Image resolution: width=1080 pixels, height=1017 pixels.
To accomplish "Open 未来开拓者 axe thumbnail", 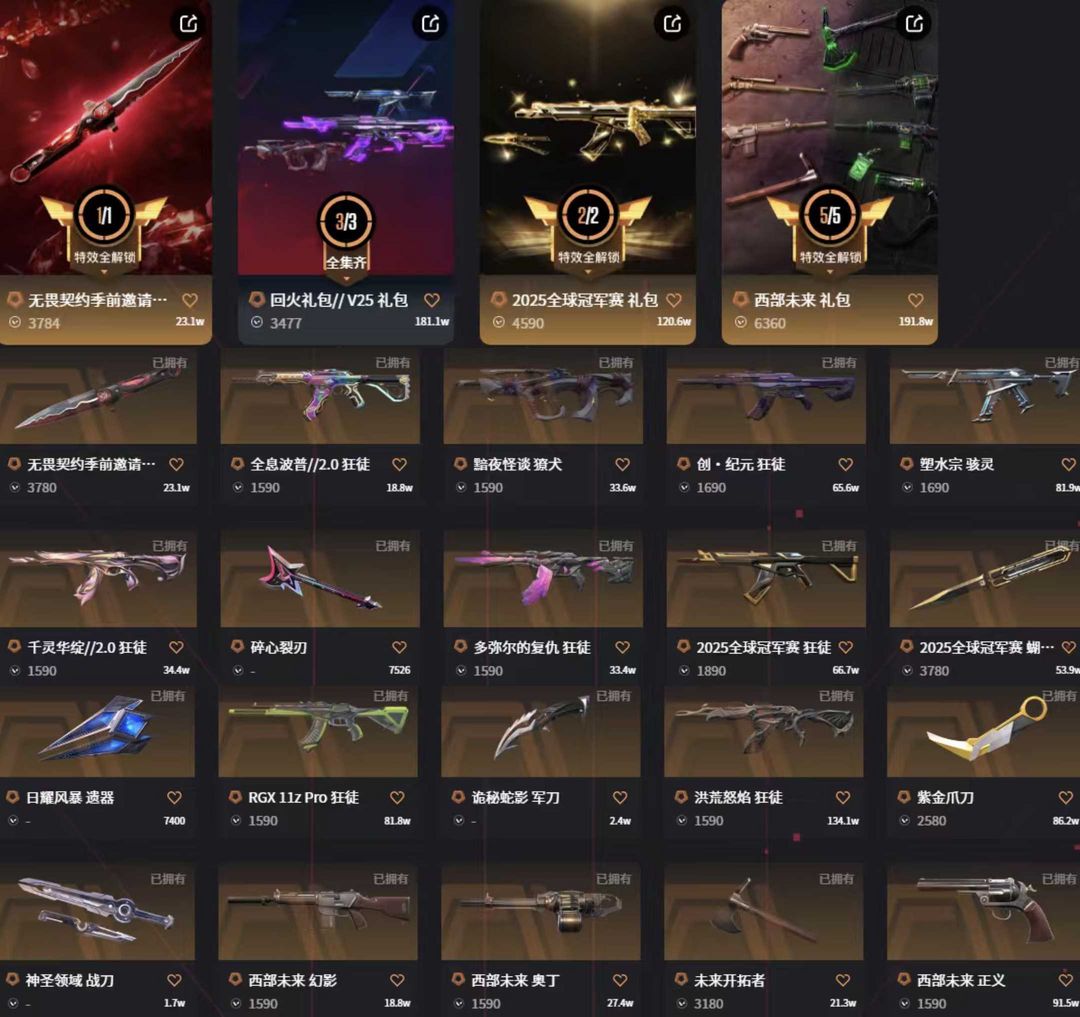I will tap(763, 914).
